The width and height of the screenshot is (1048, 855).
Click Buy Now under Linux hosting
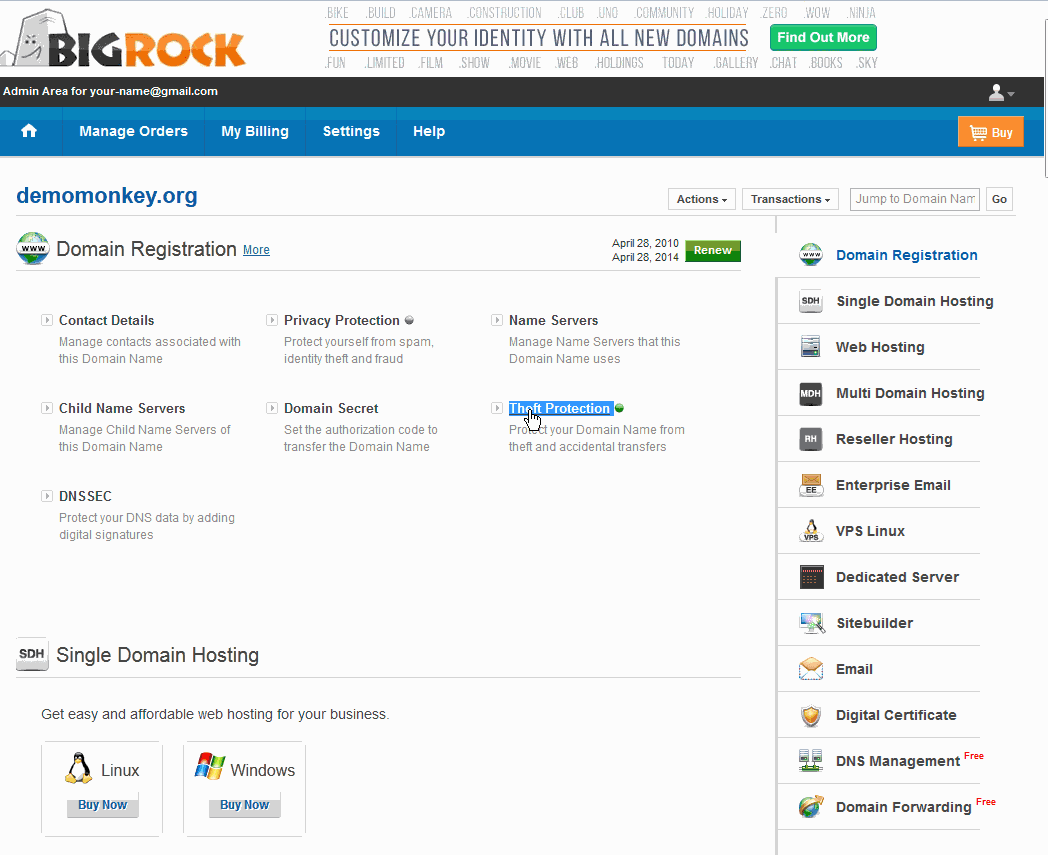(102, 805)
